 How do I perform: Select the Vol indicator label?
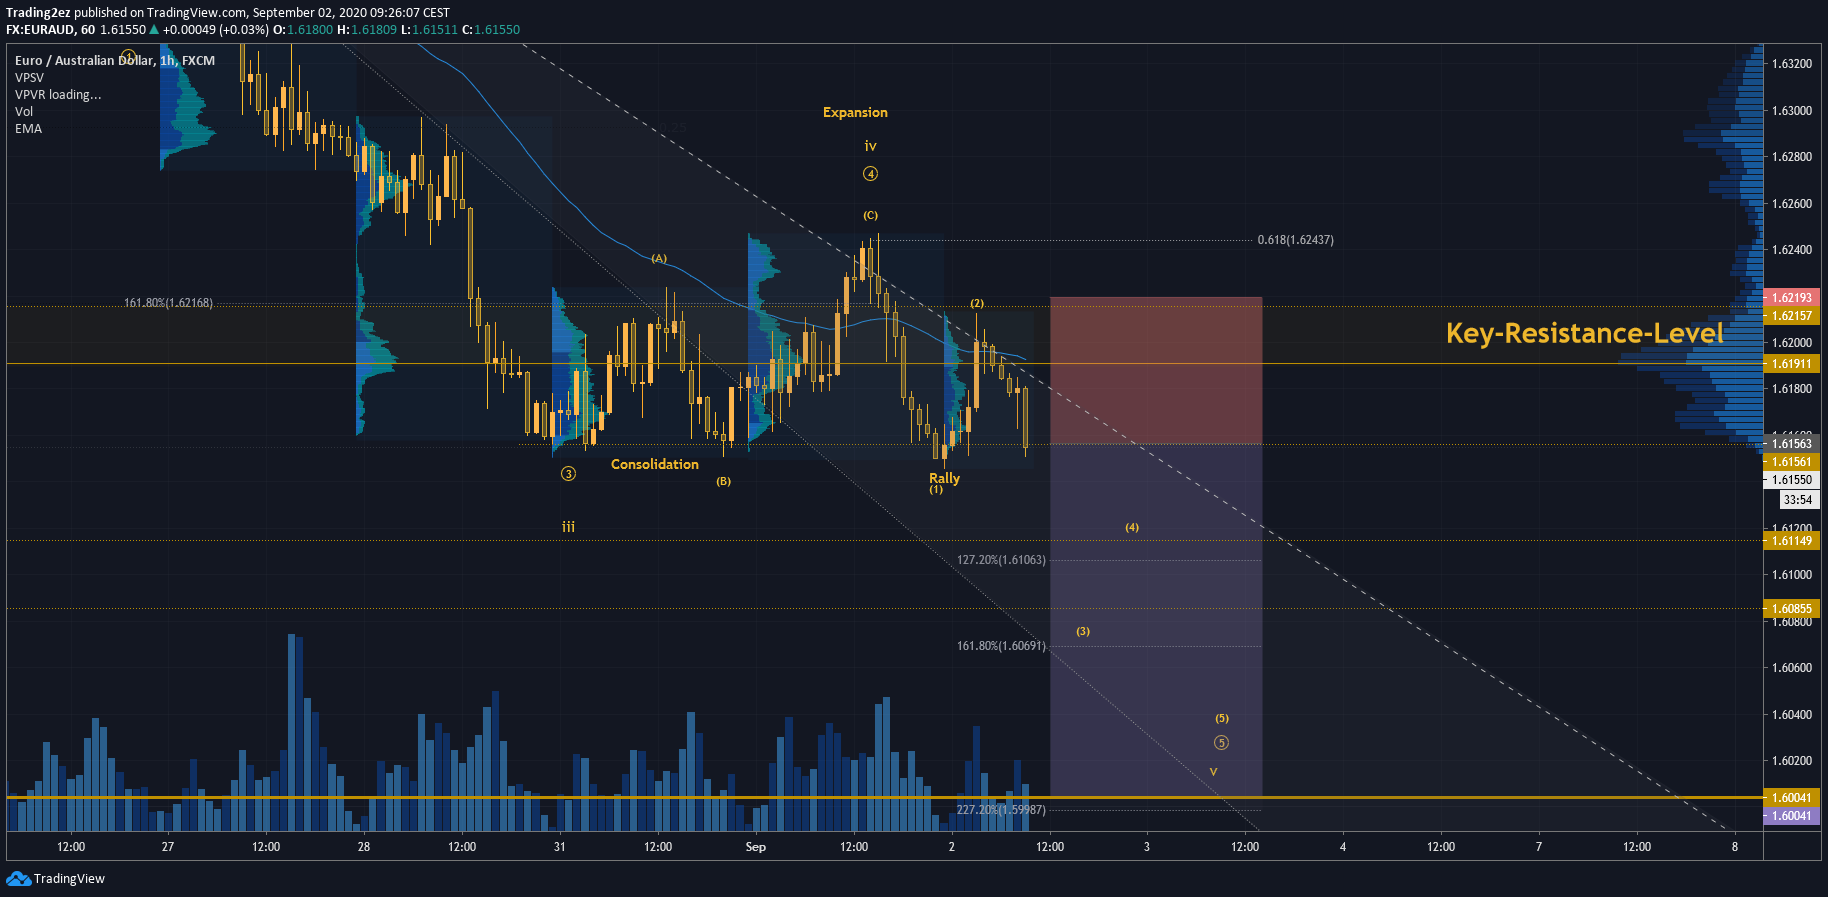tap(24, 111)
